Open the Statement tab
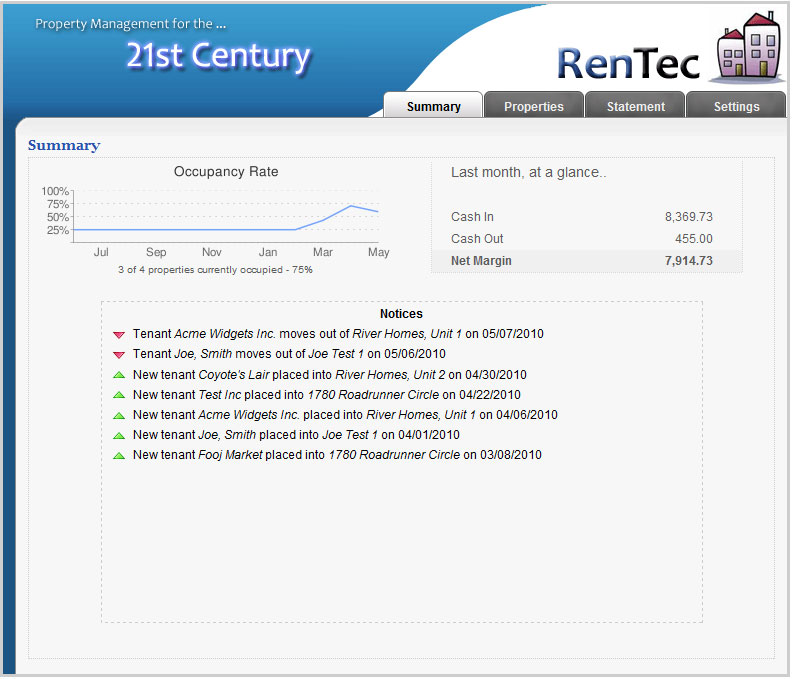The image size is (793, 679). [635, 106]
